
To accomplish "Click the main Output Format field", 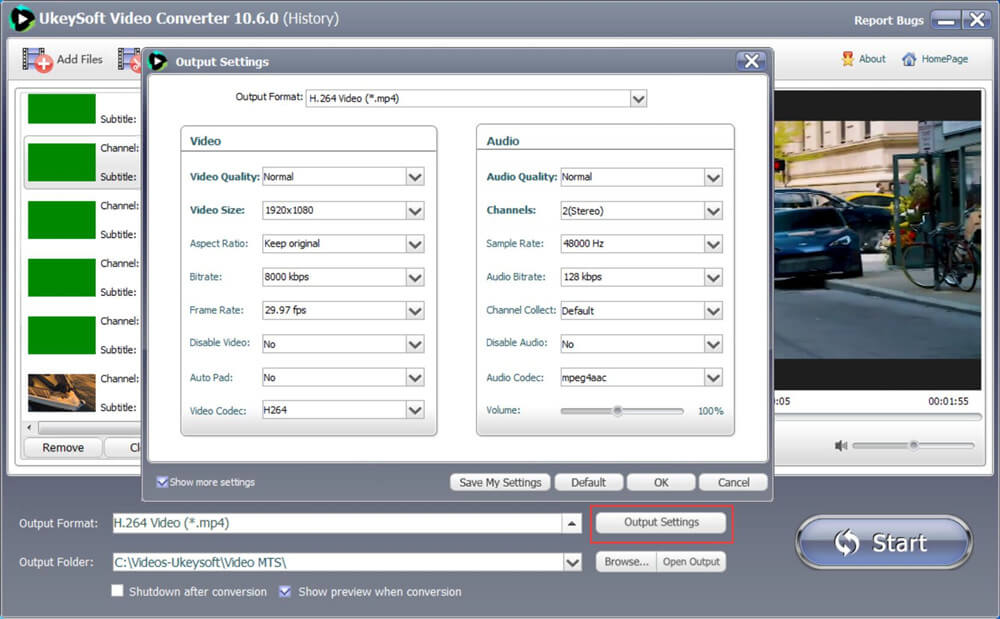I will click(x=337, y=523).
